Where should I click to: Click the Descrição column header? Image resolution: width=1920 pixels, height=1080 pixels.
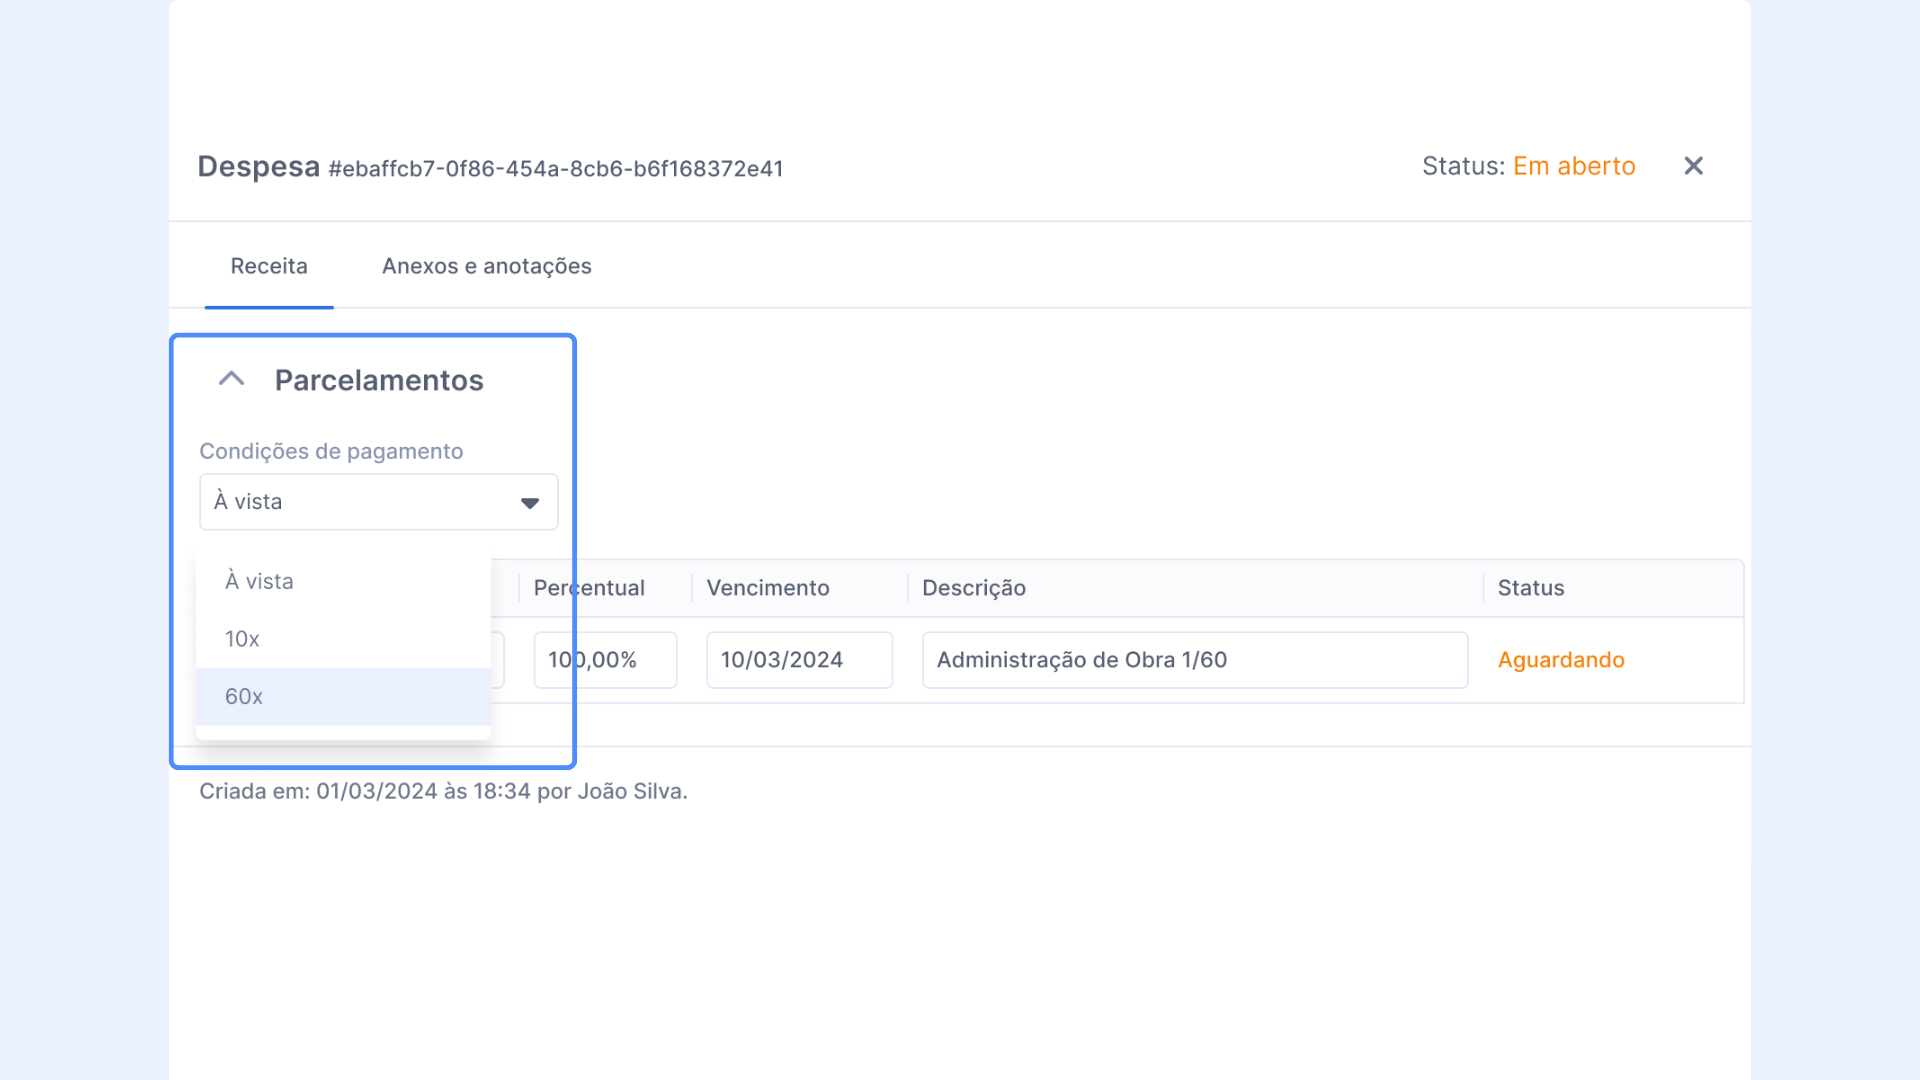point(973,588)
